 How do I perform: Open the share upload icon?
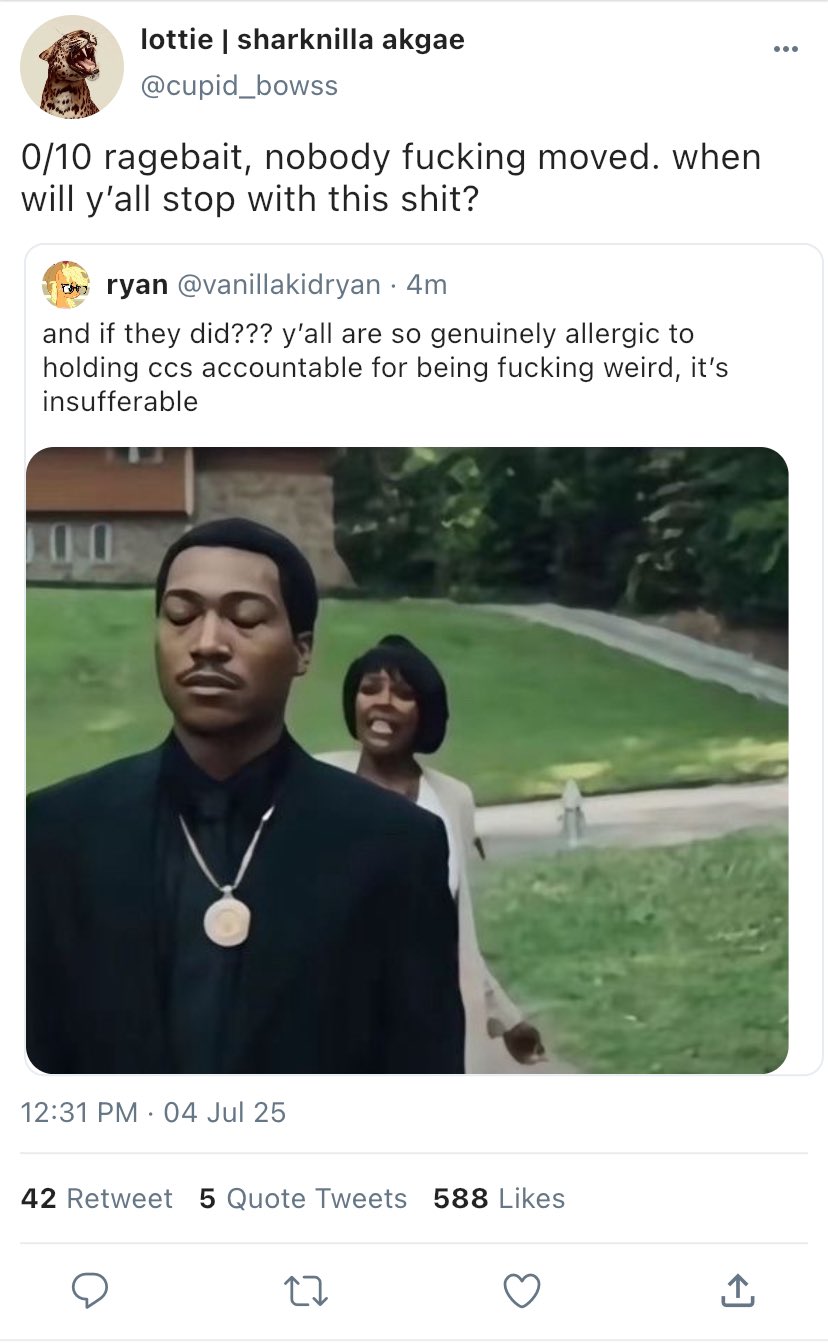tap(736, 1291)
